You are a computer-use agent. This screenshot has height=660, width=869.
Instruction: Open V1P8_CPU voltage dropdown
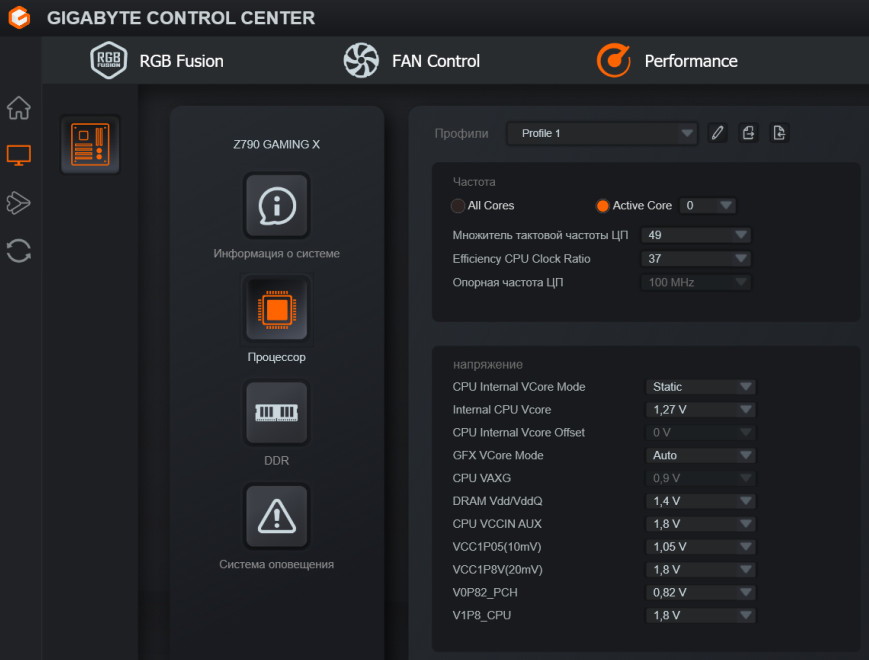pos(701,615)
